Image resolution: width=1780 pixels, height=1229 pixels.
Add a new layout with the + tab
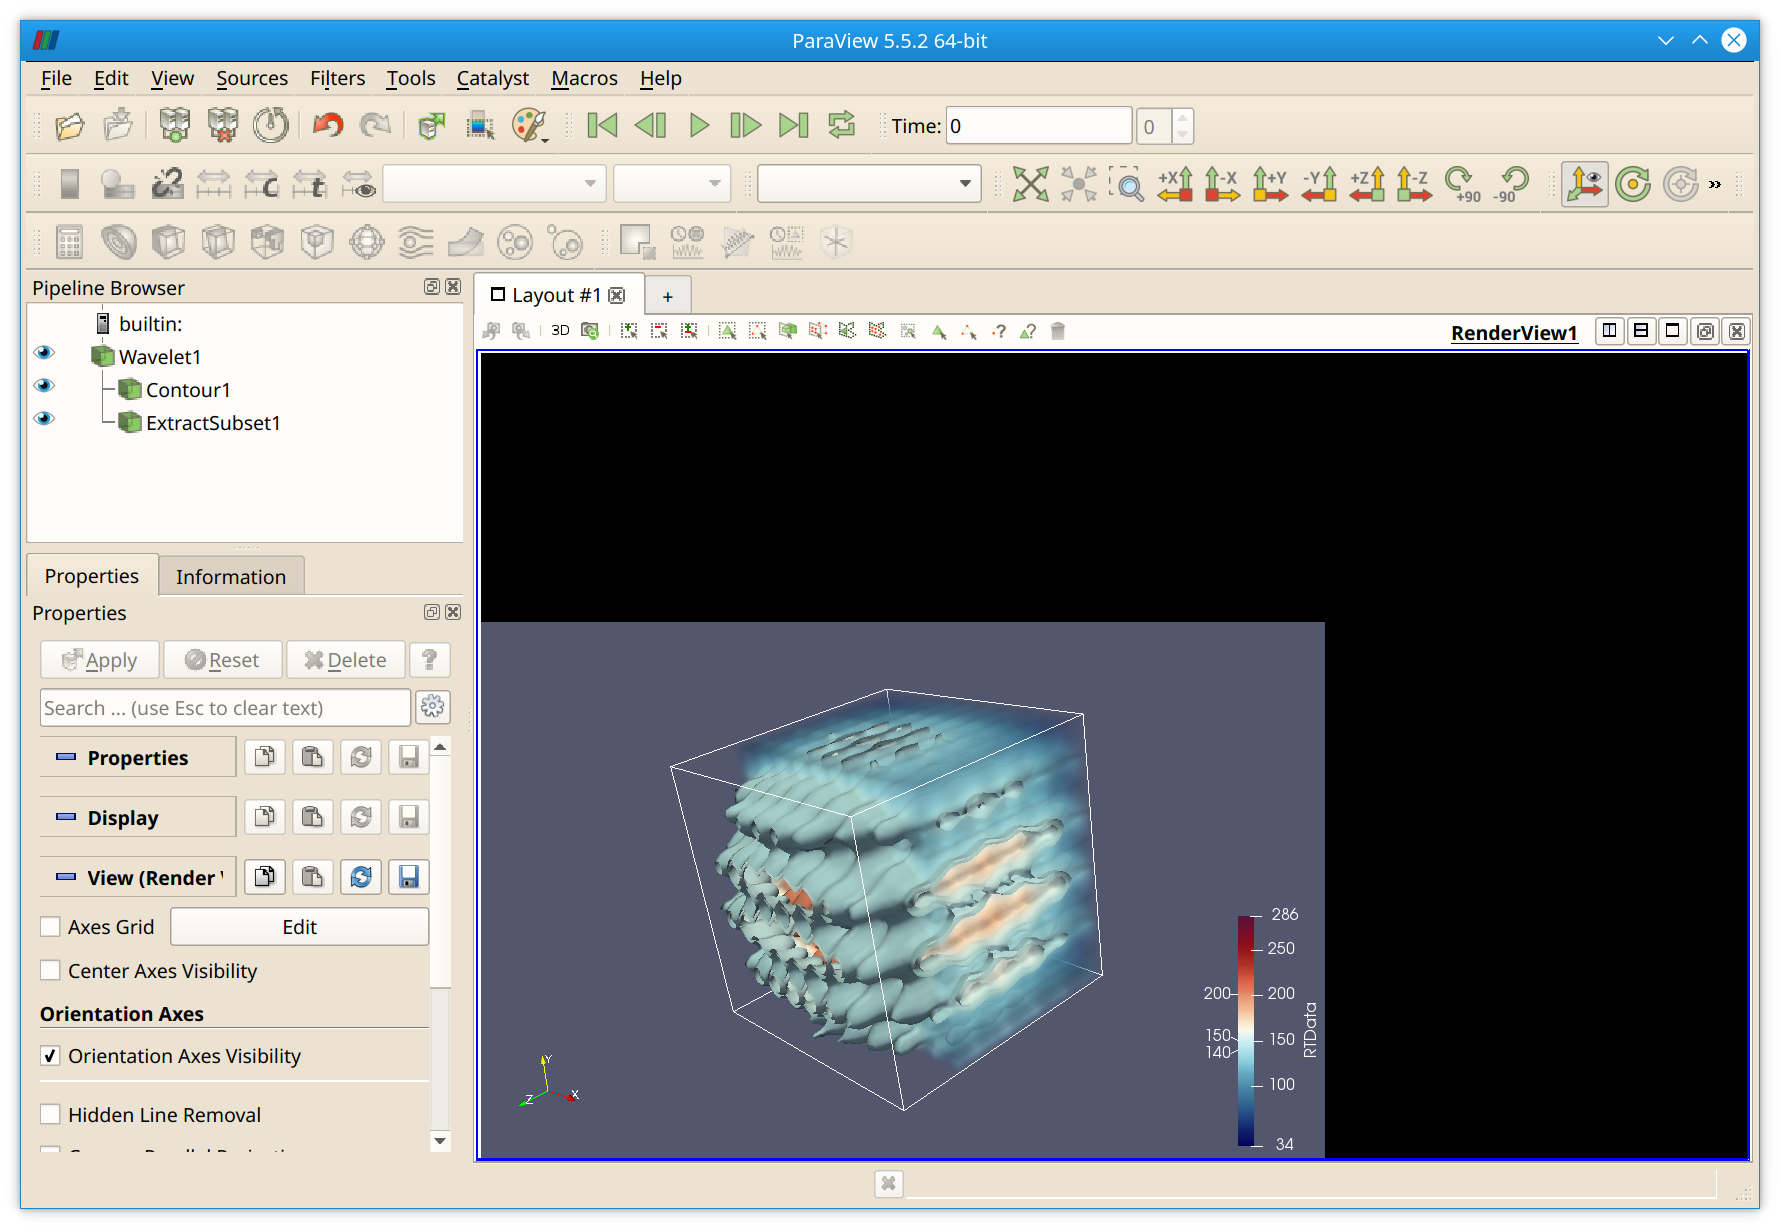(668, 296)
